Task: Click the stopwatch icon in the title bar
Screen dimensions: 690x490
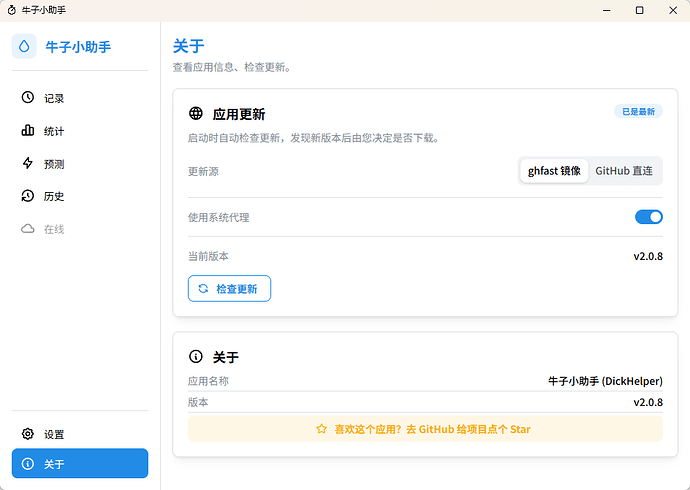Action: pyautogui.click(x=12, y=10)
